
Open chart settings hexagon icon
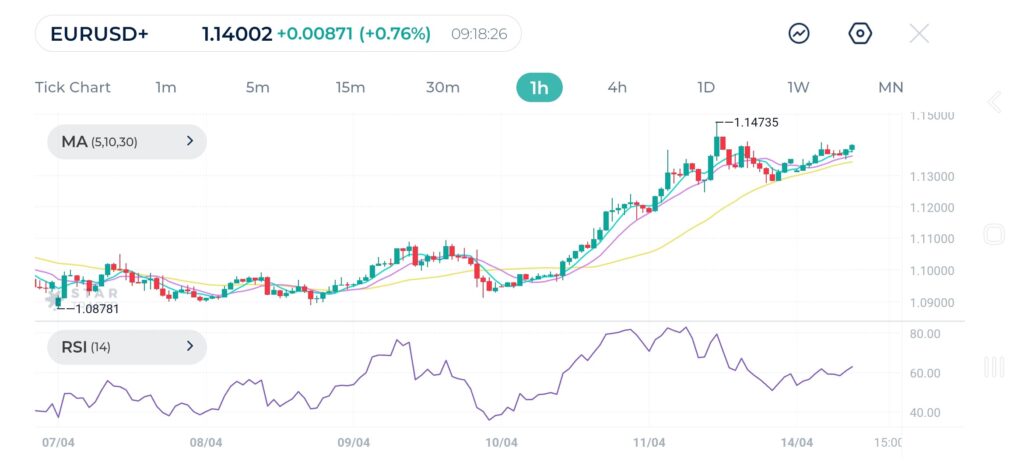[x=860, y=34]
